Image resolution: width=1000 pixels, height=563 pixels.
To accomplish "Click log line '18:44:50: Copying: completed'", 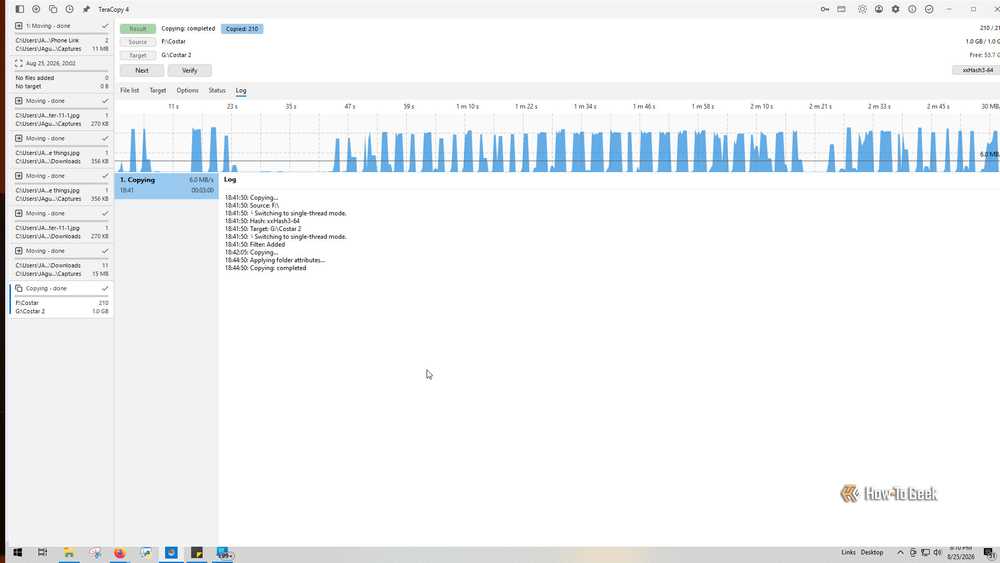I will 265,268.
